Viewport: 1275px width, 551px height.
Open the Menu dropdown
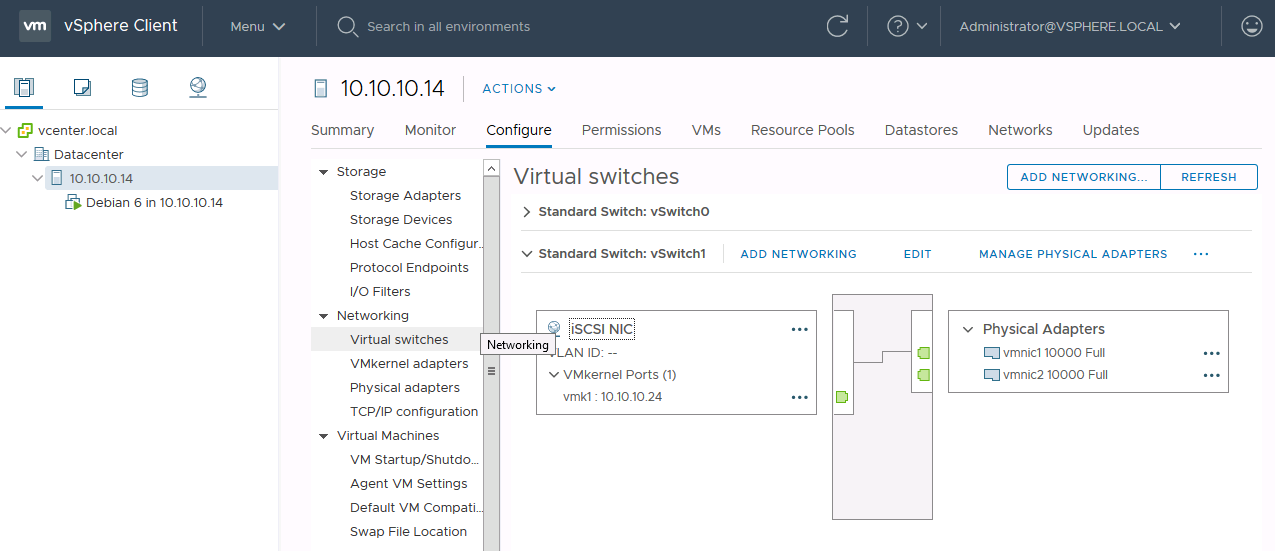[x=258, y=26]
